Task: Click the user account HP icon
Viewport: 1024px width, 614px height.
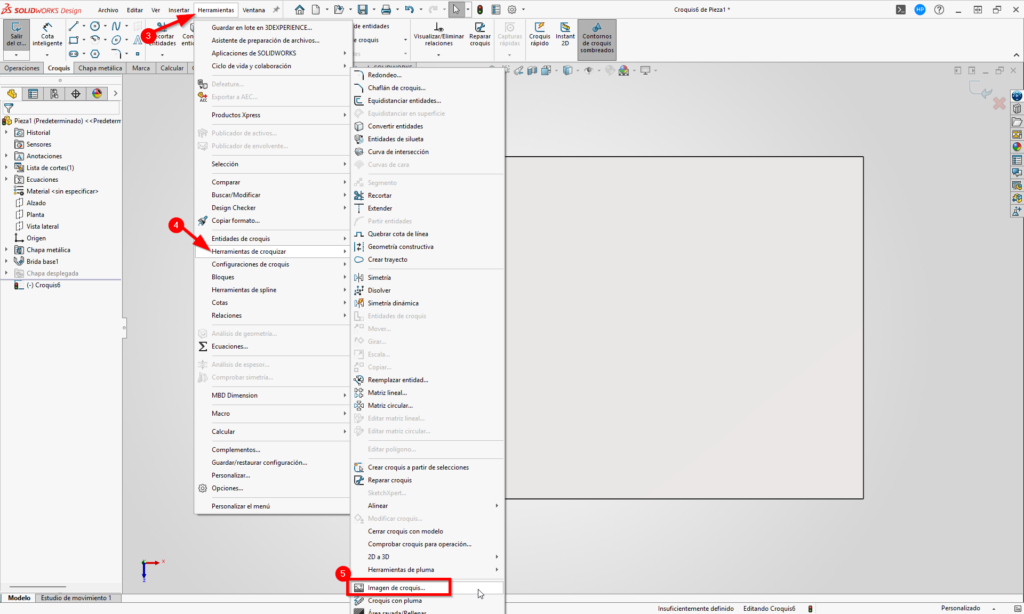Action: pyautogui.click(x=920, y=10)
